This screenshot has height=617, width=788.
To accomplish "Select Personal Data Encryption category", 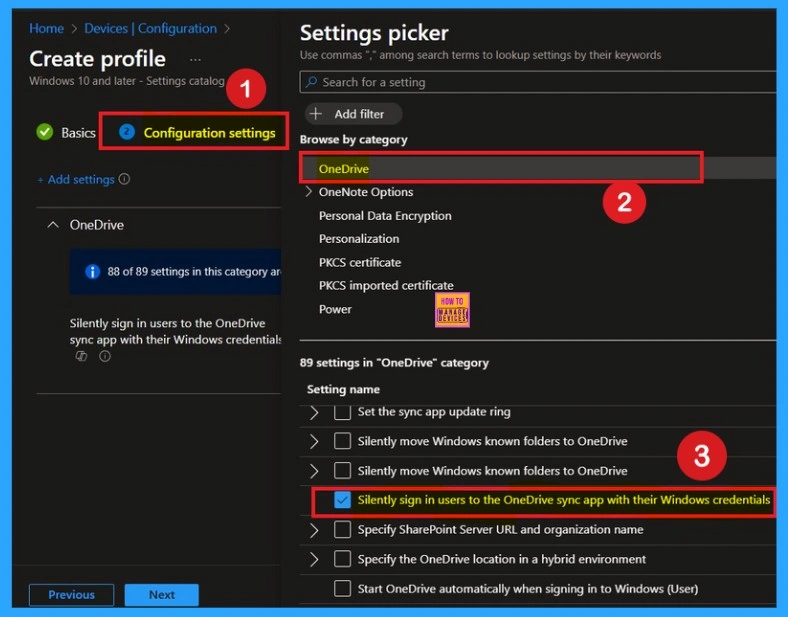I will [x=385, y=216].
